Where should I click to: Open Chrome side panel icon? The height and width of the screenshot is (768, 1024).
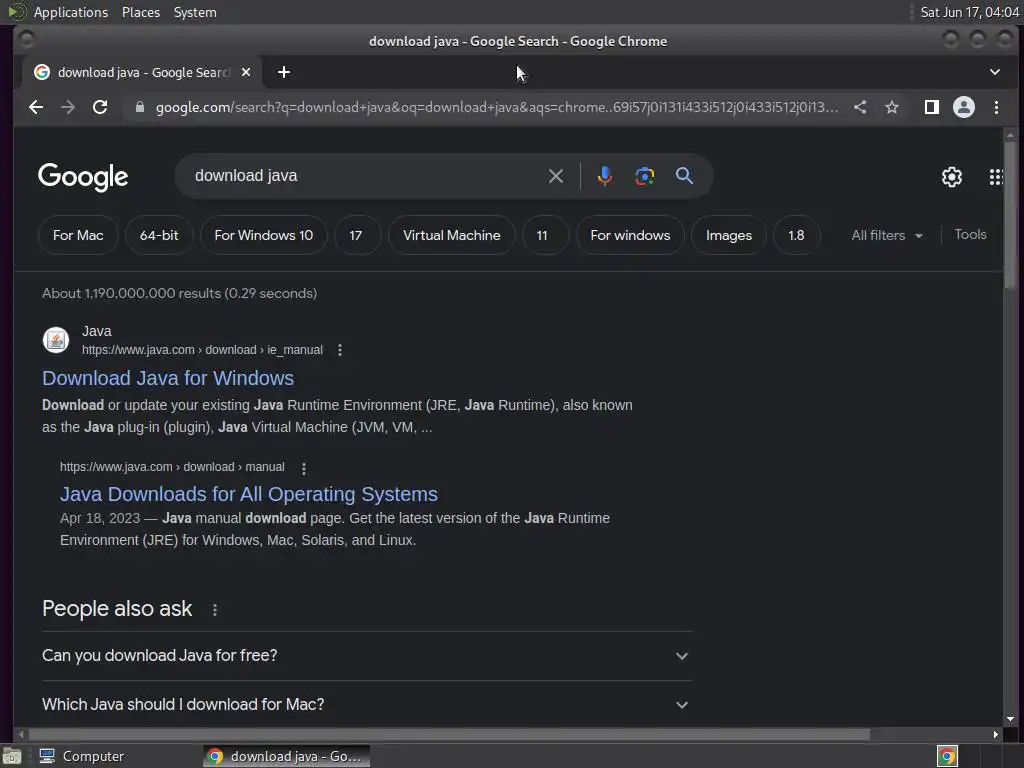coord(932,107)
